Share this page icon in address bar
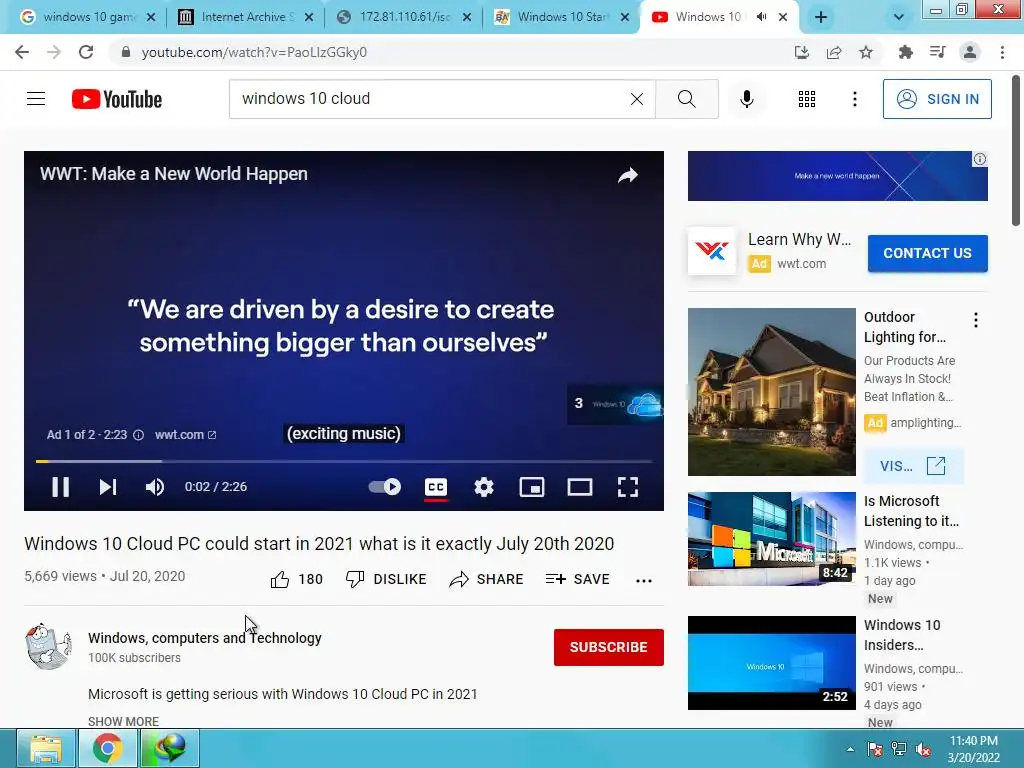Image resolution: width=1024 pixels, height=768 pixels. click(833, 52)
